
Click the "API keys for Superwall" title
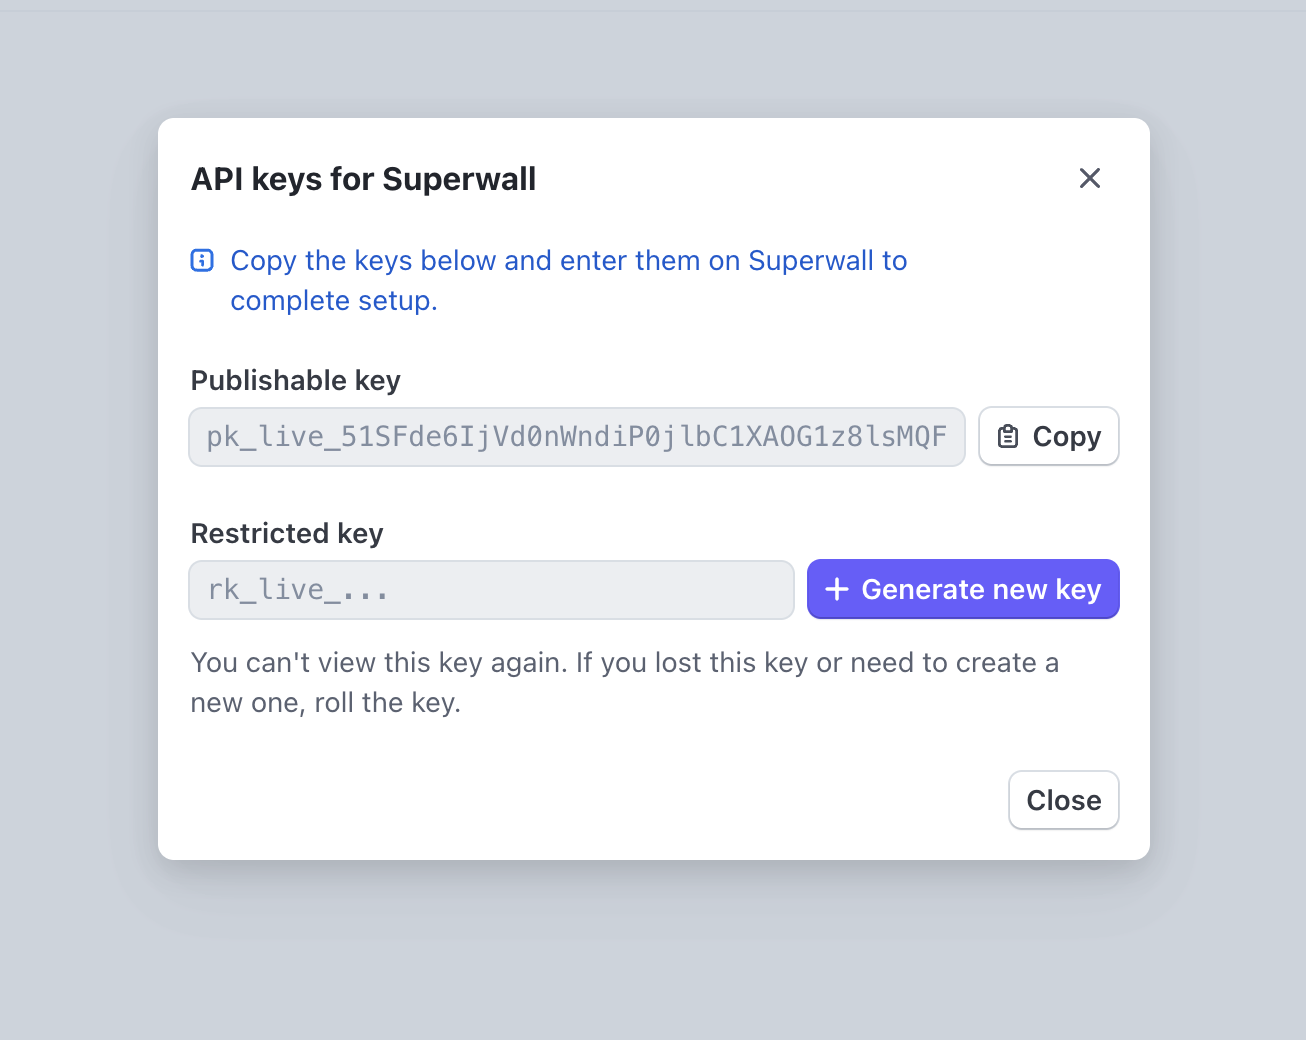click(x=363, y=179)
